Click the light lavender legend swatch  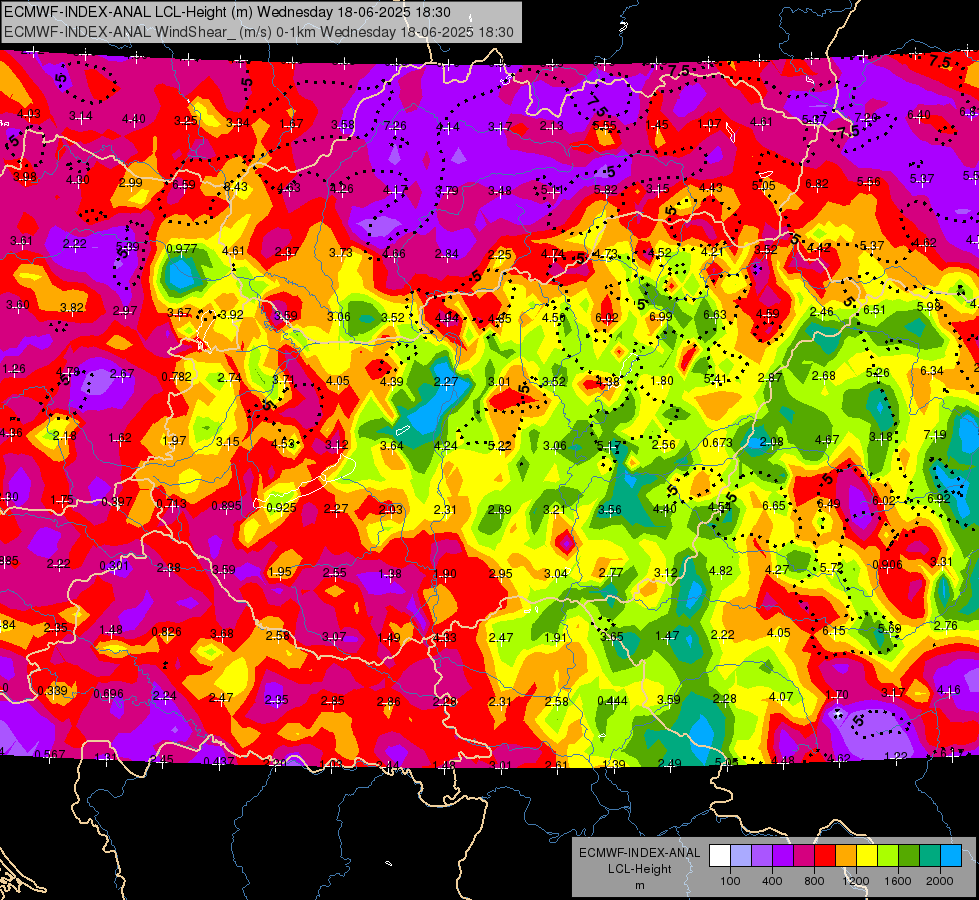tap(741, 856)
